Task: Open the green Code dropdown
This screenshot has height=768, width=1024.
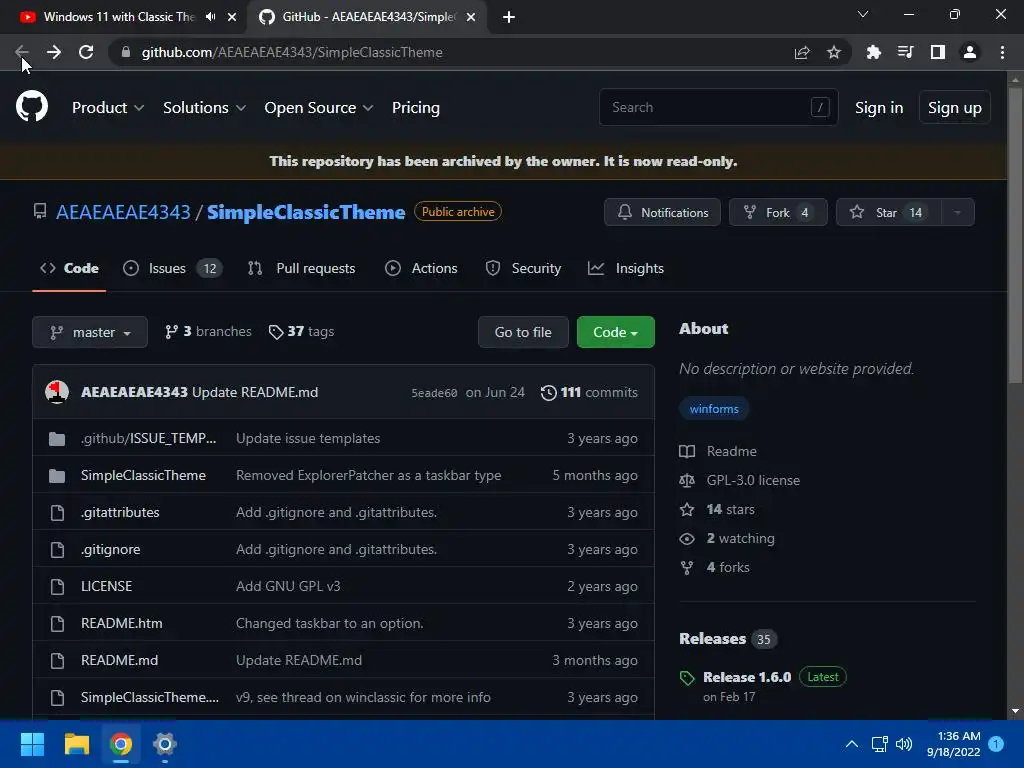Action: [615, 332]
